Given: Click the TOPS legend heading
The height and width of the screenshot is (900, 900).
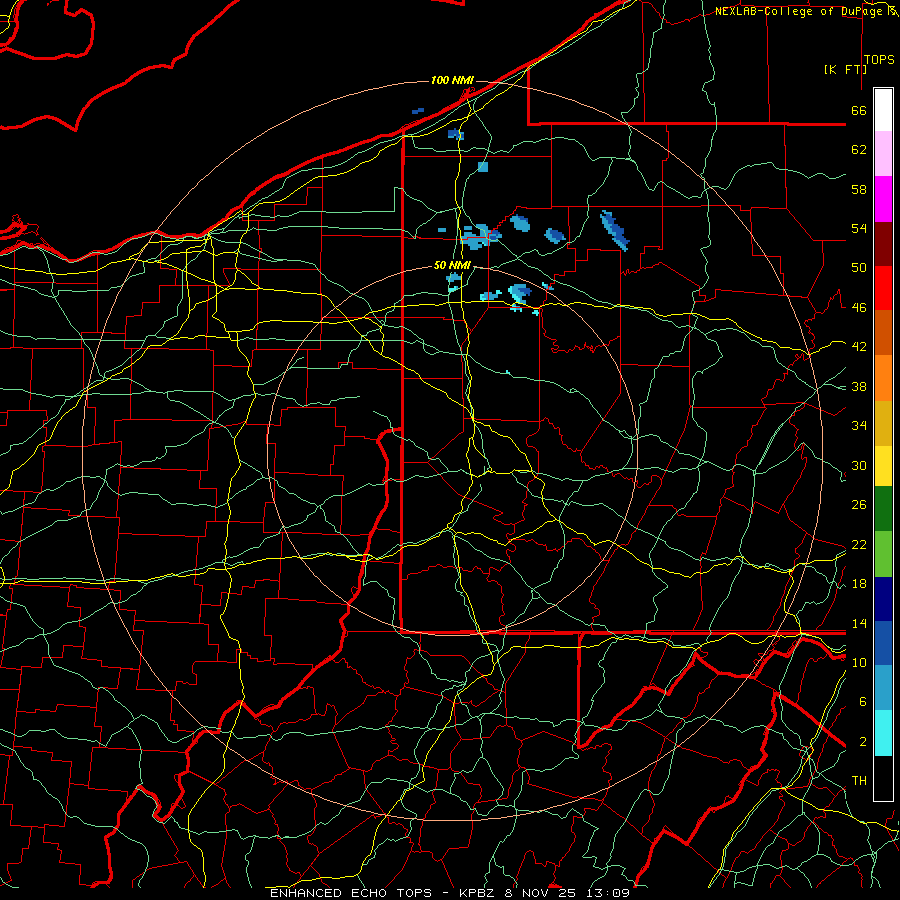Looking at the screenshot, I should [878, 60].
